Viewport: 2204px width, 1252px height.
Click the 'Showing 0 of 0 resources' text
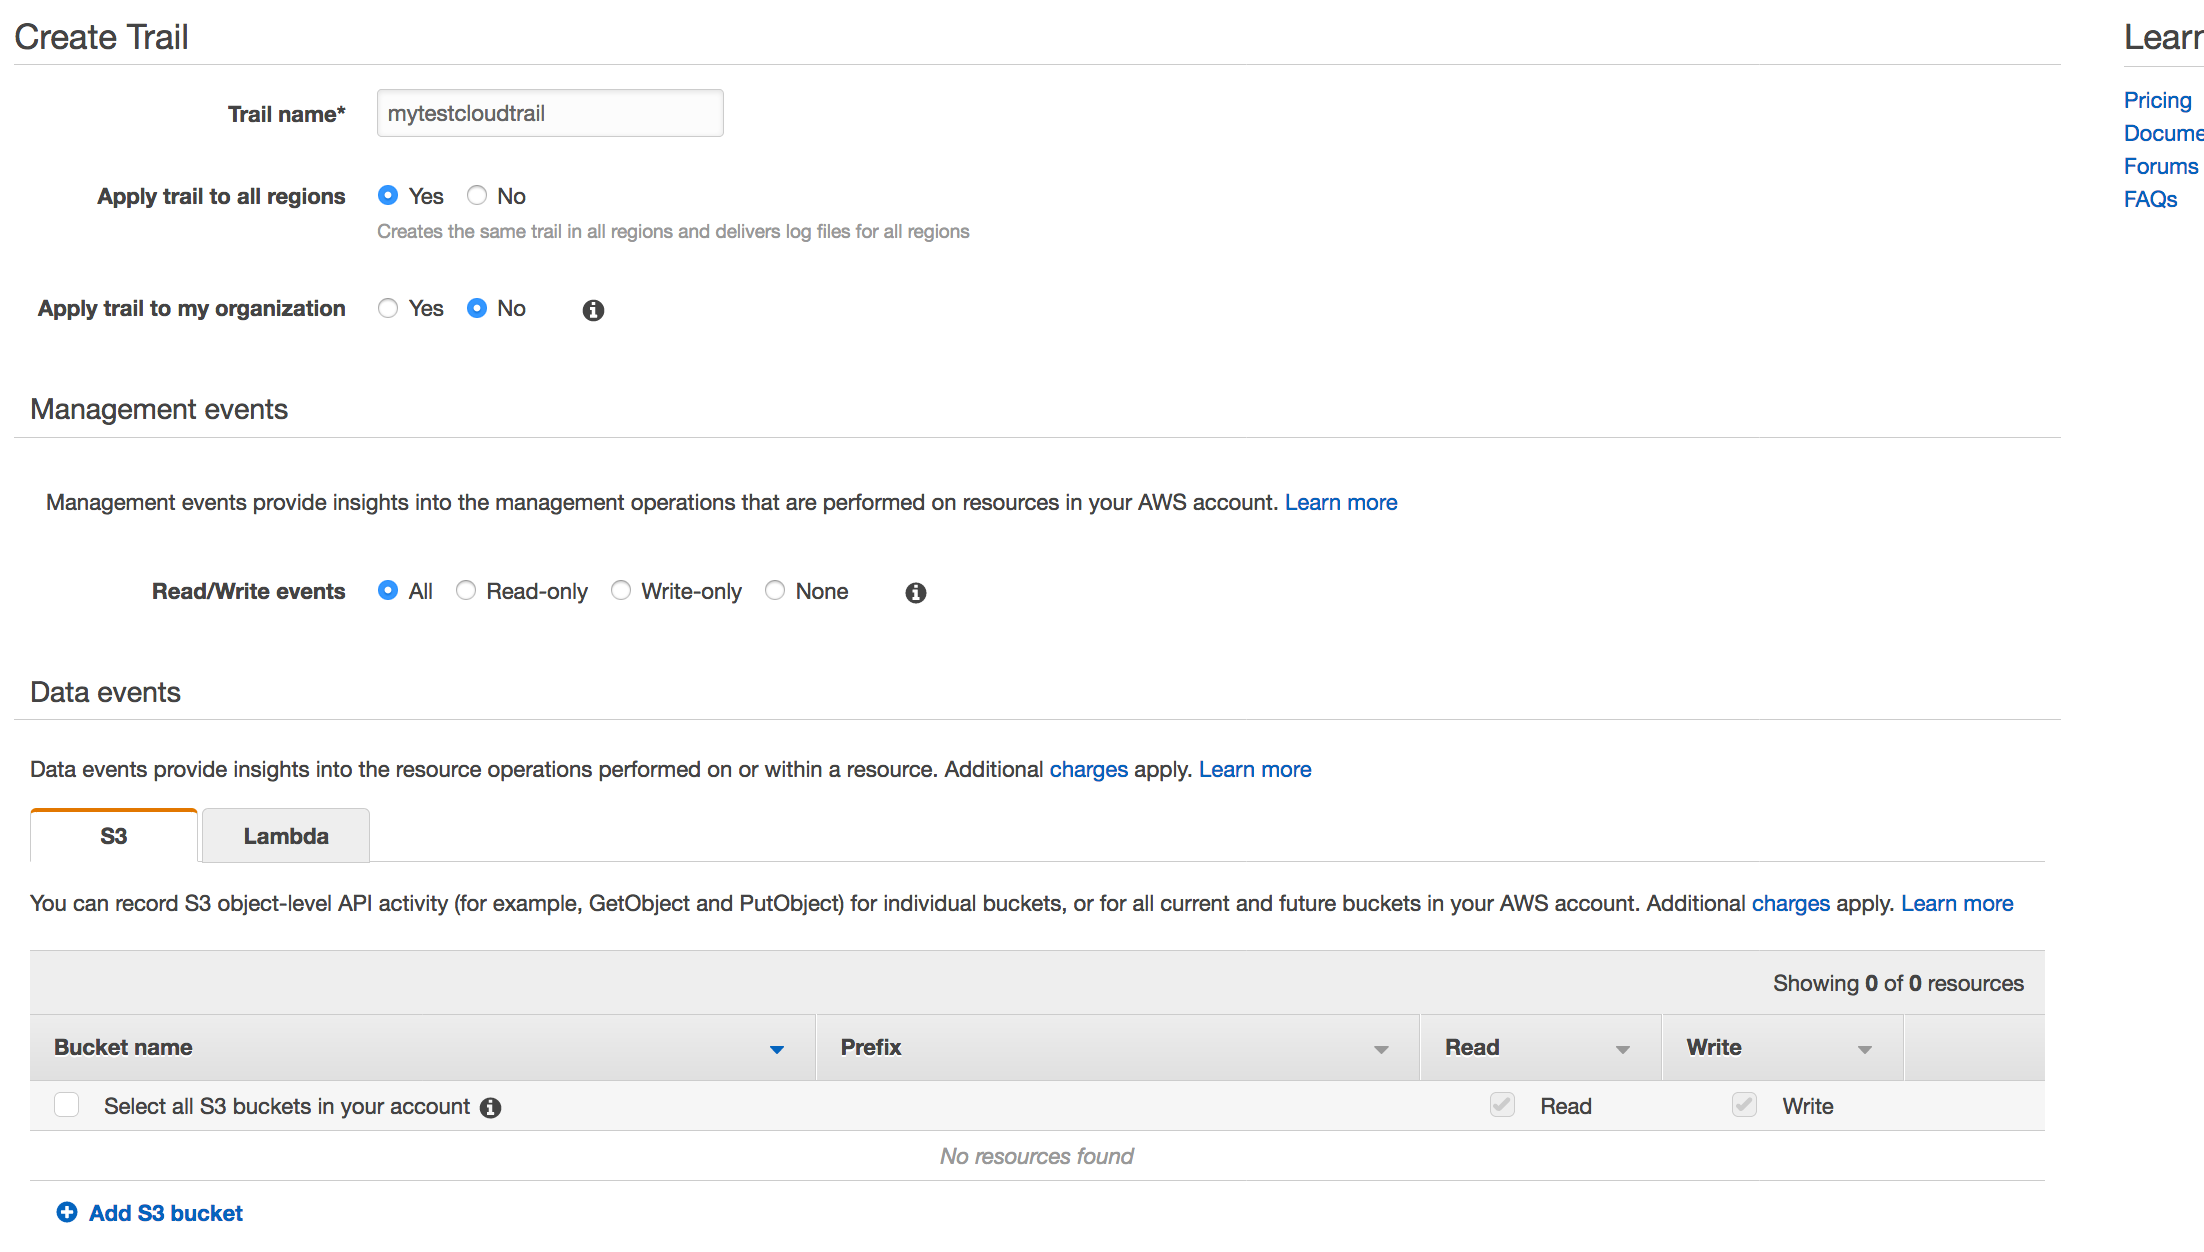tap(1898, 983)
